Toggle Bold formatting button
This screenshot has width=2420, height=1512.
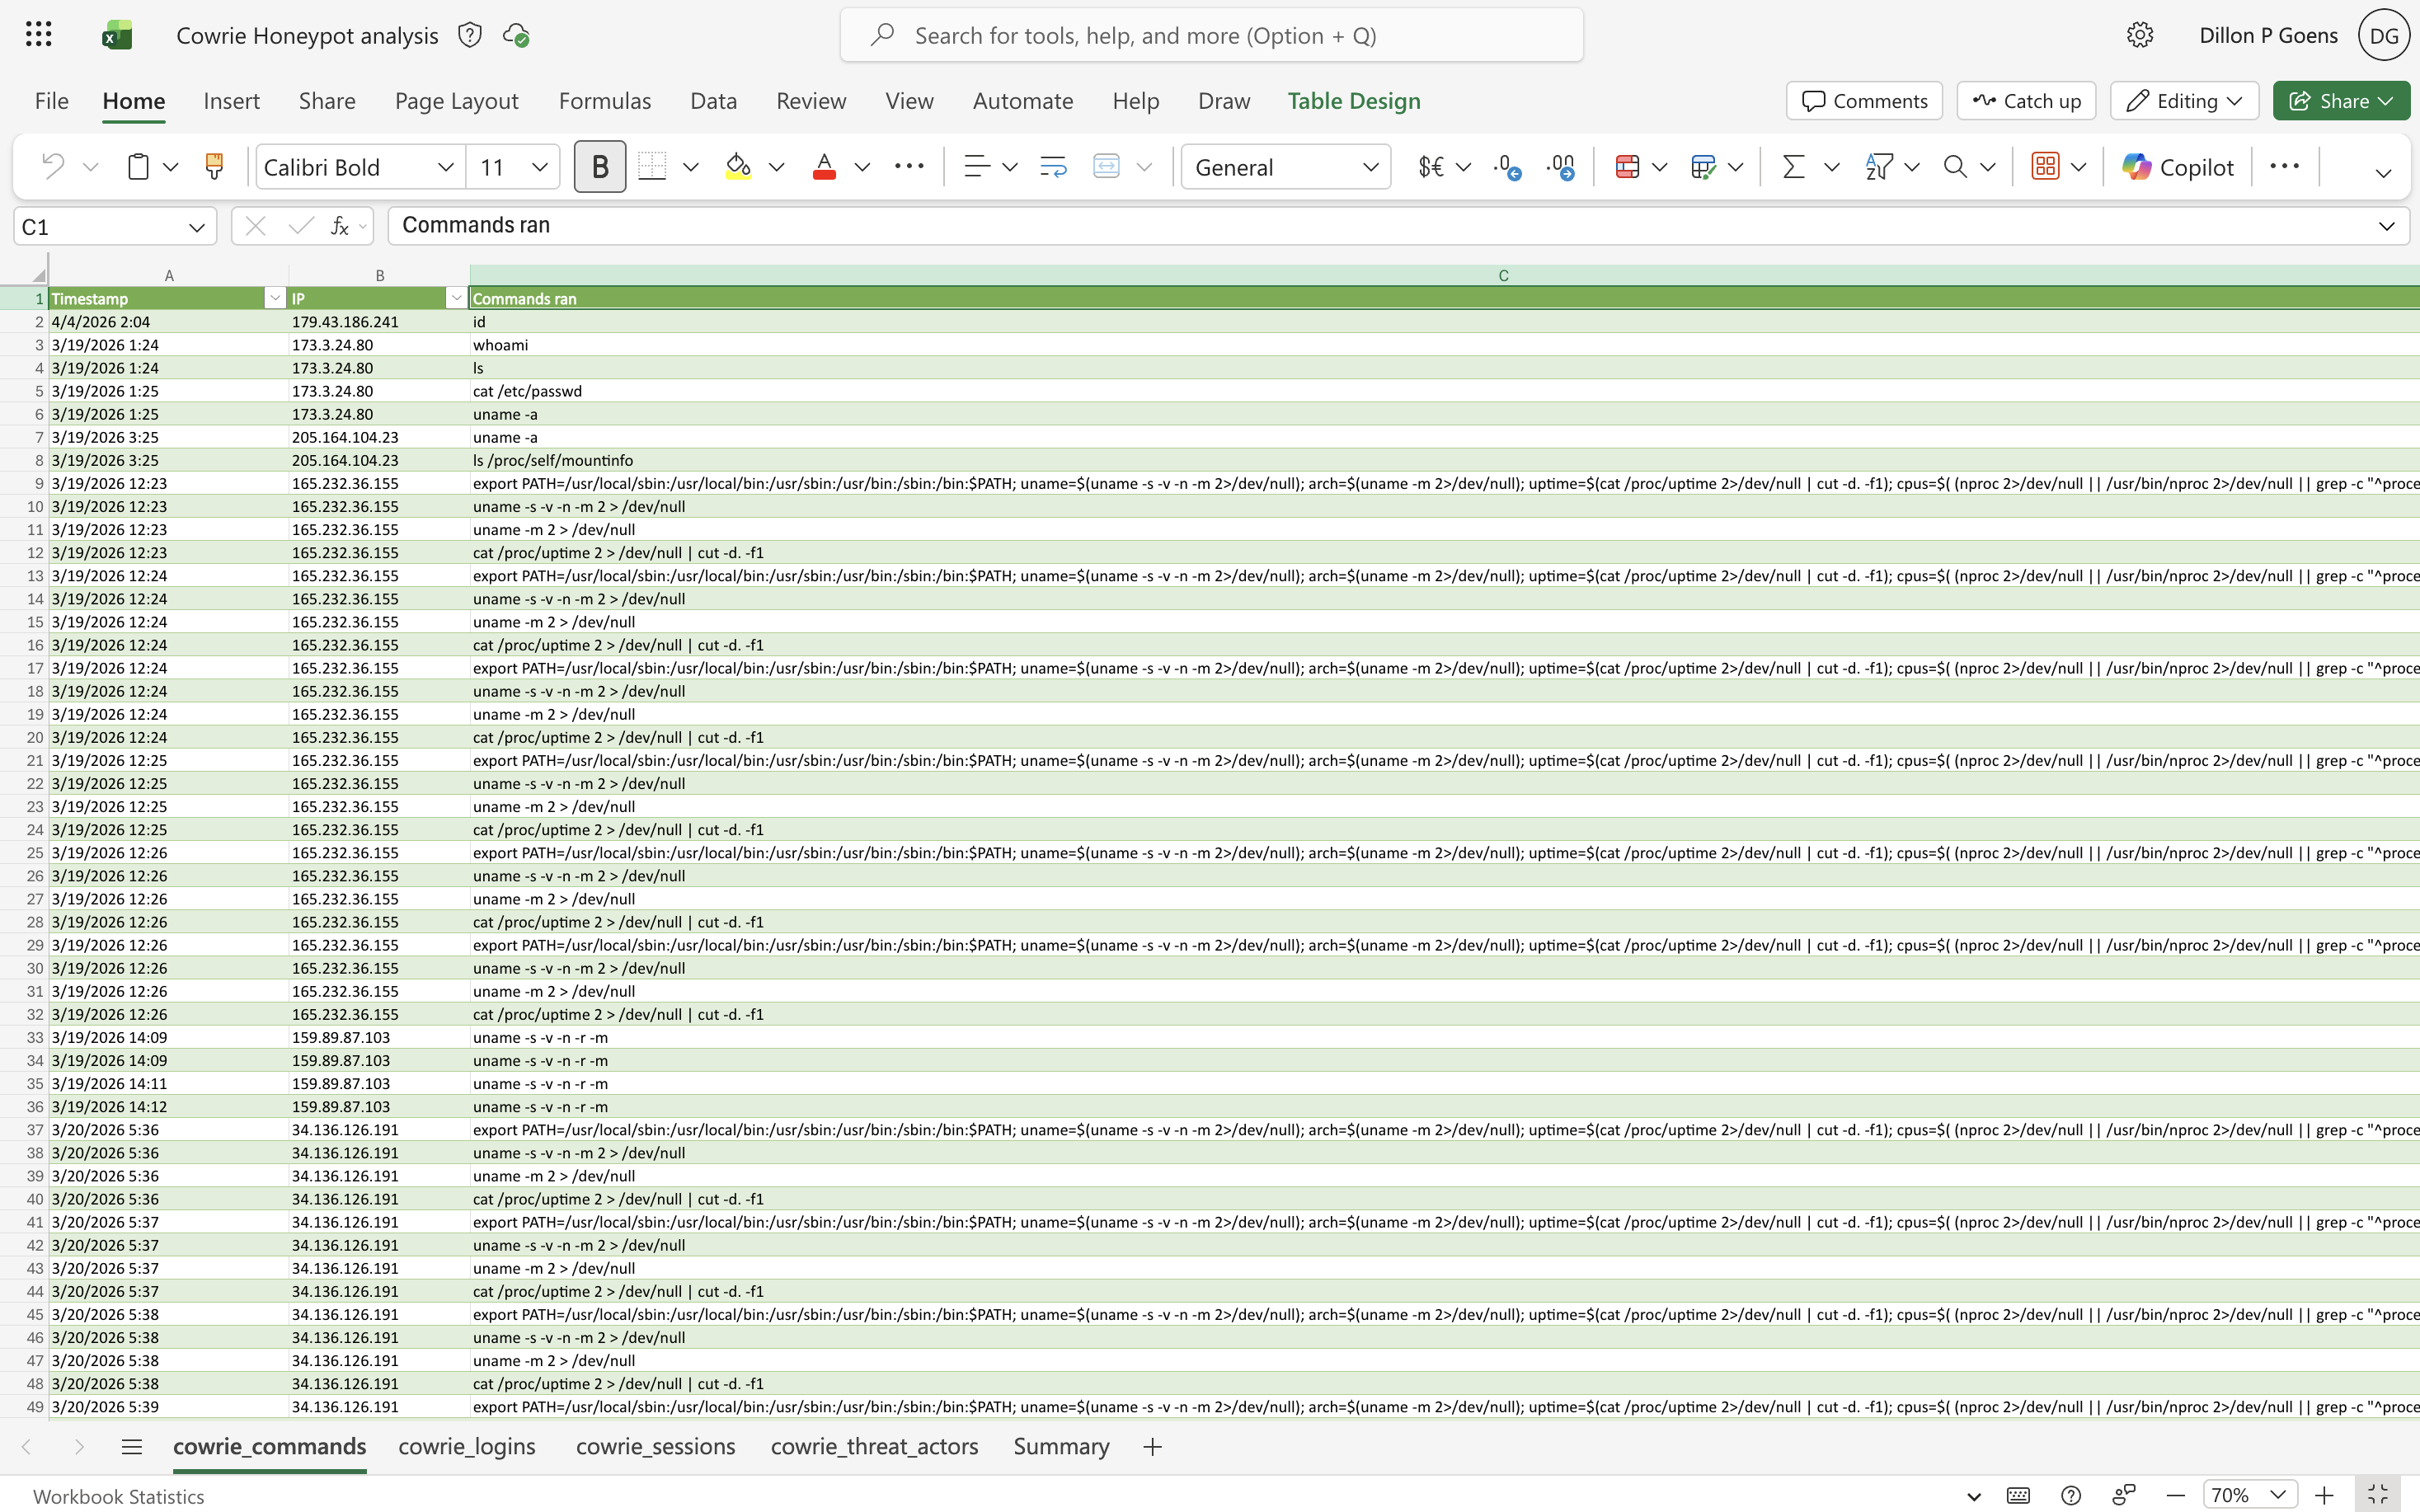tap(600, 166)
